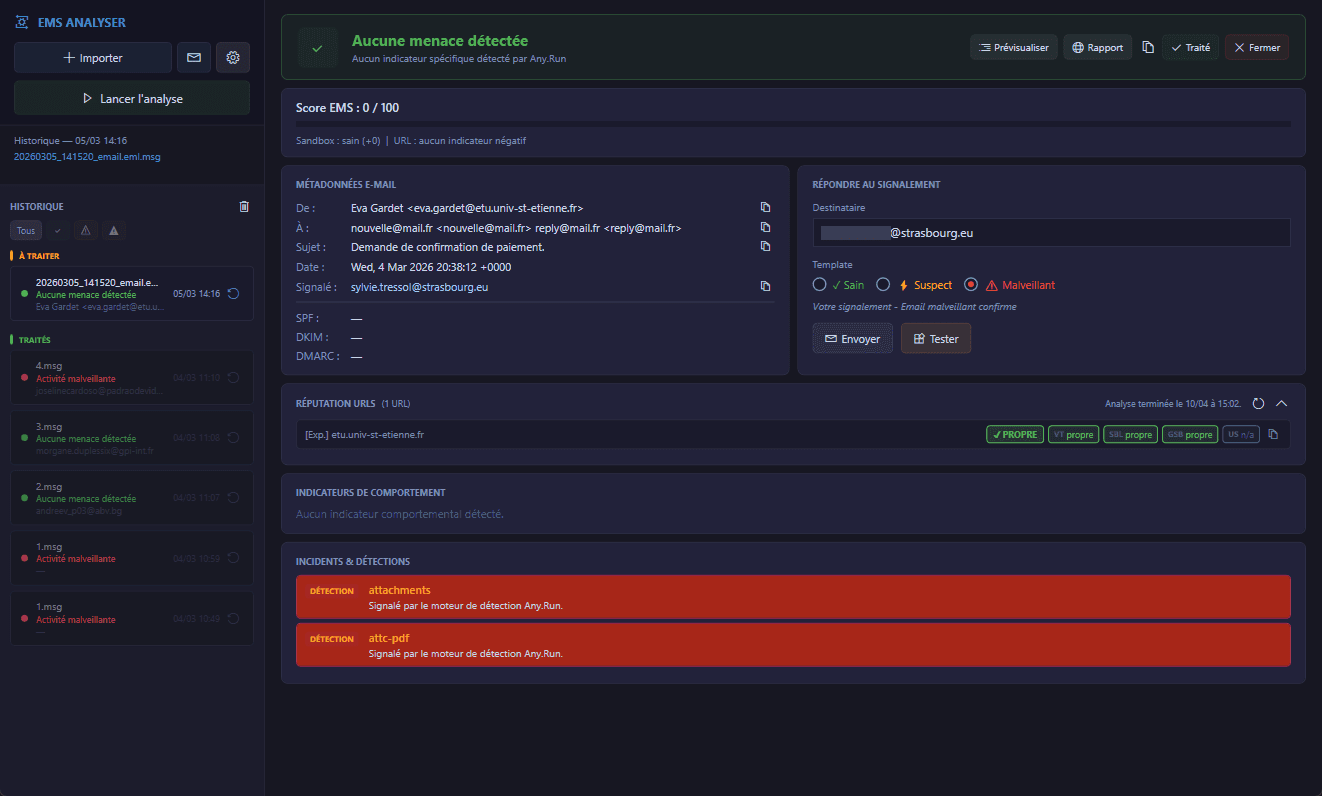Open the envelope icon beside Importer
The height and width of the screenshot is (796, 1322).
click(193, 57)
